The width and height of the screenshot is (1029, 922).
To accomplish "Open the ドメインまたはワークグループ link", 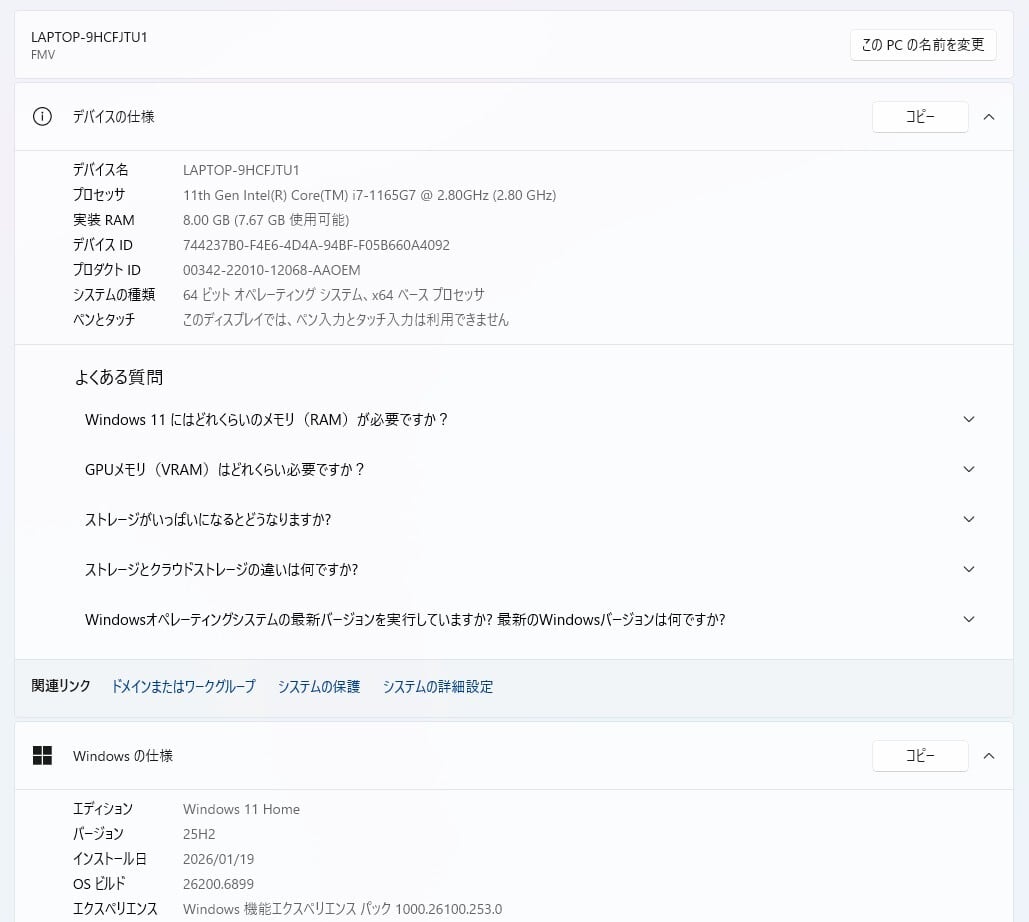I will point(183,687).
